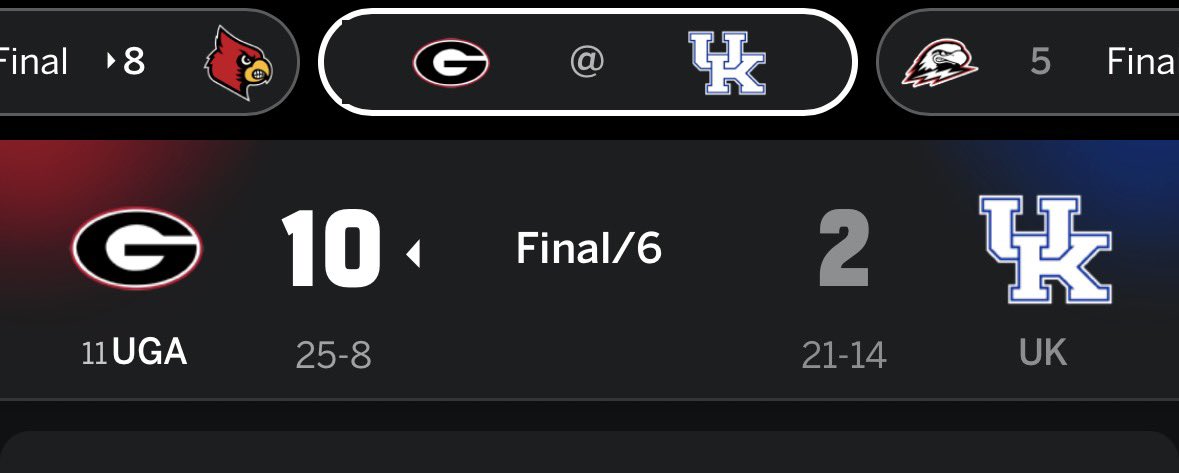
Task: Click the Final/6 game status text
Action: click(589, 248)
